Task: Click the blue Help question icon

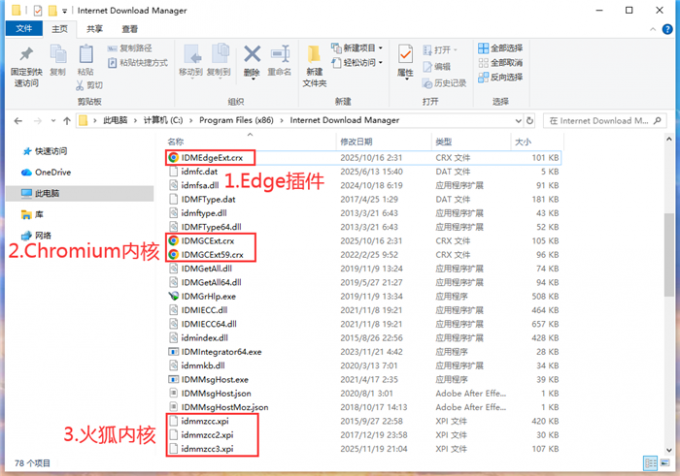Action: [667, 29]
